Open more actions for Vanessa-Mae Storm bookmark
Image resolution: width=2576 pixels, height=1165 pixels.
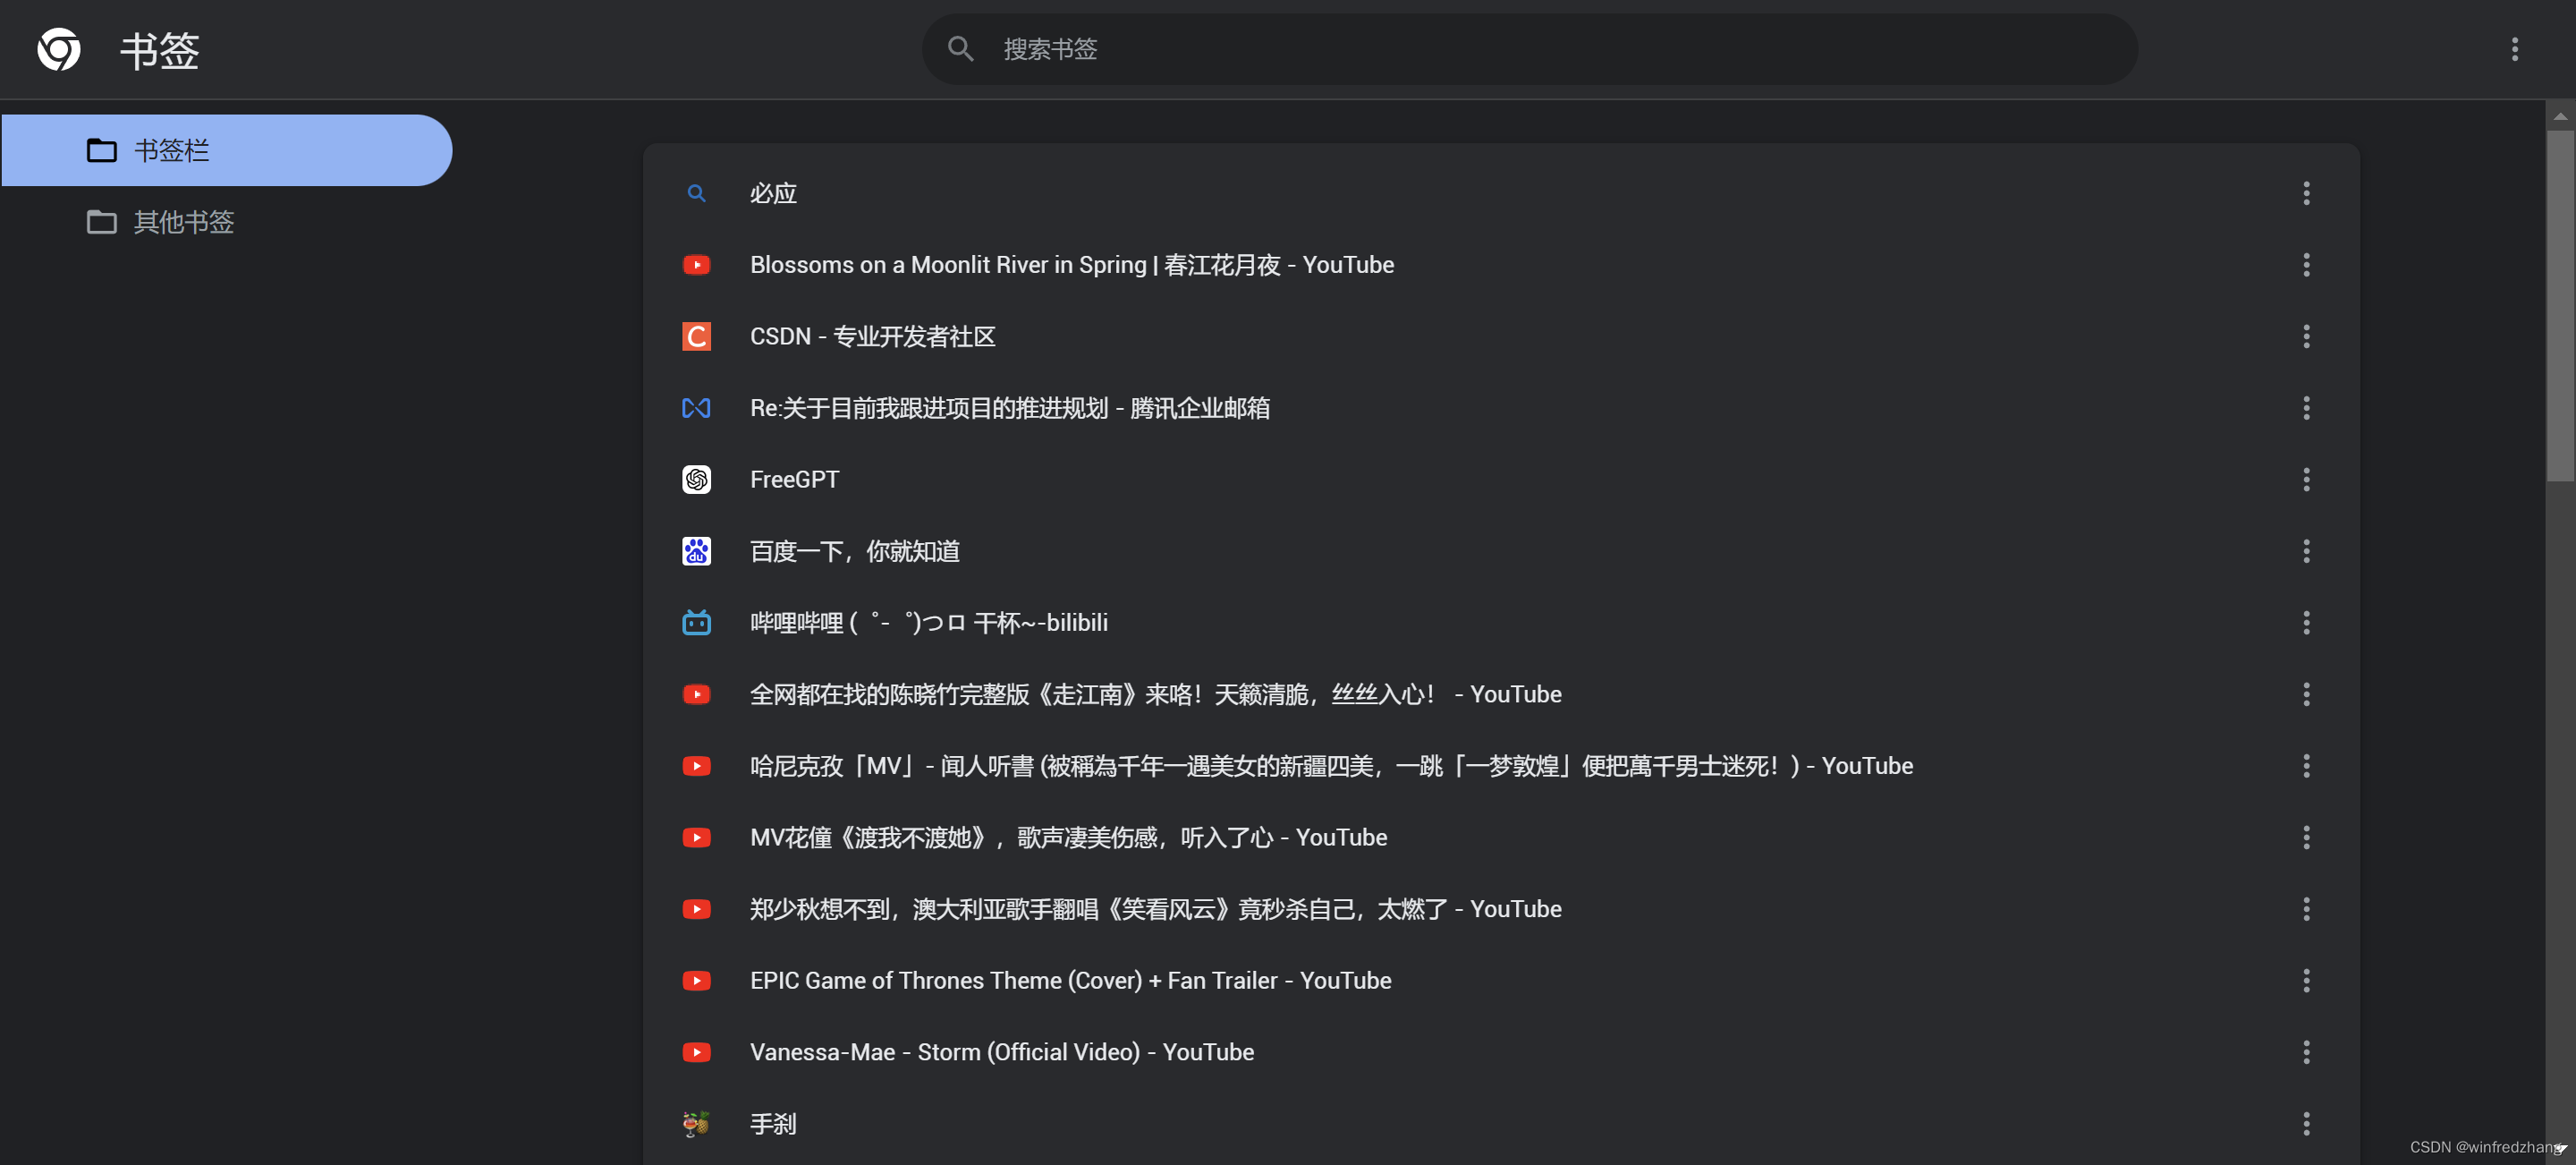pyautogui.click(x=2306, y=1052)
